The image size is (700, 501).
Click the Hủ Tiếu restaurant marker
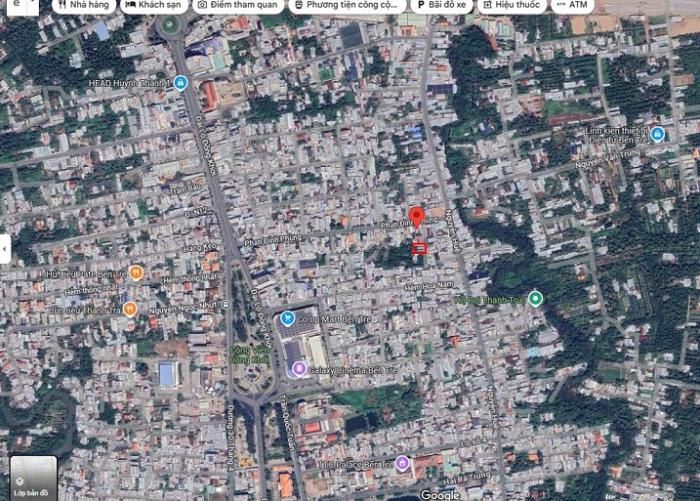(136, 272)
